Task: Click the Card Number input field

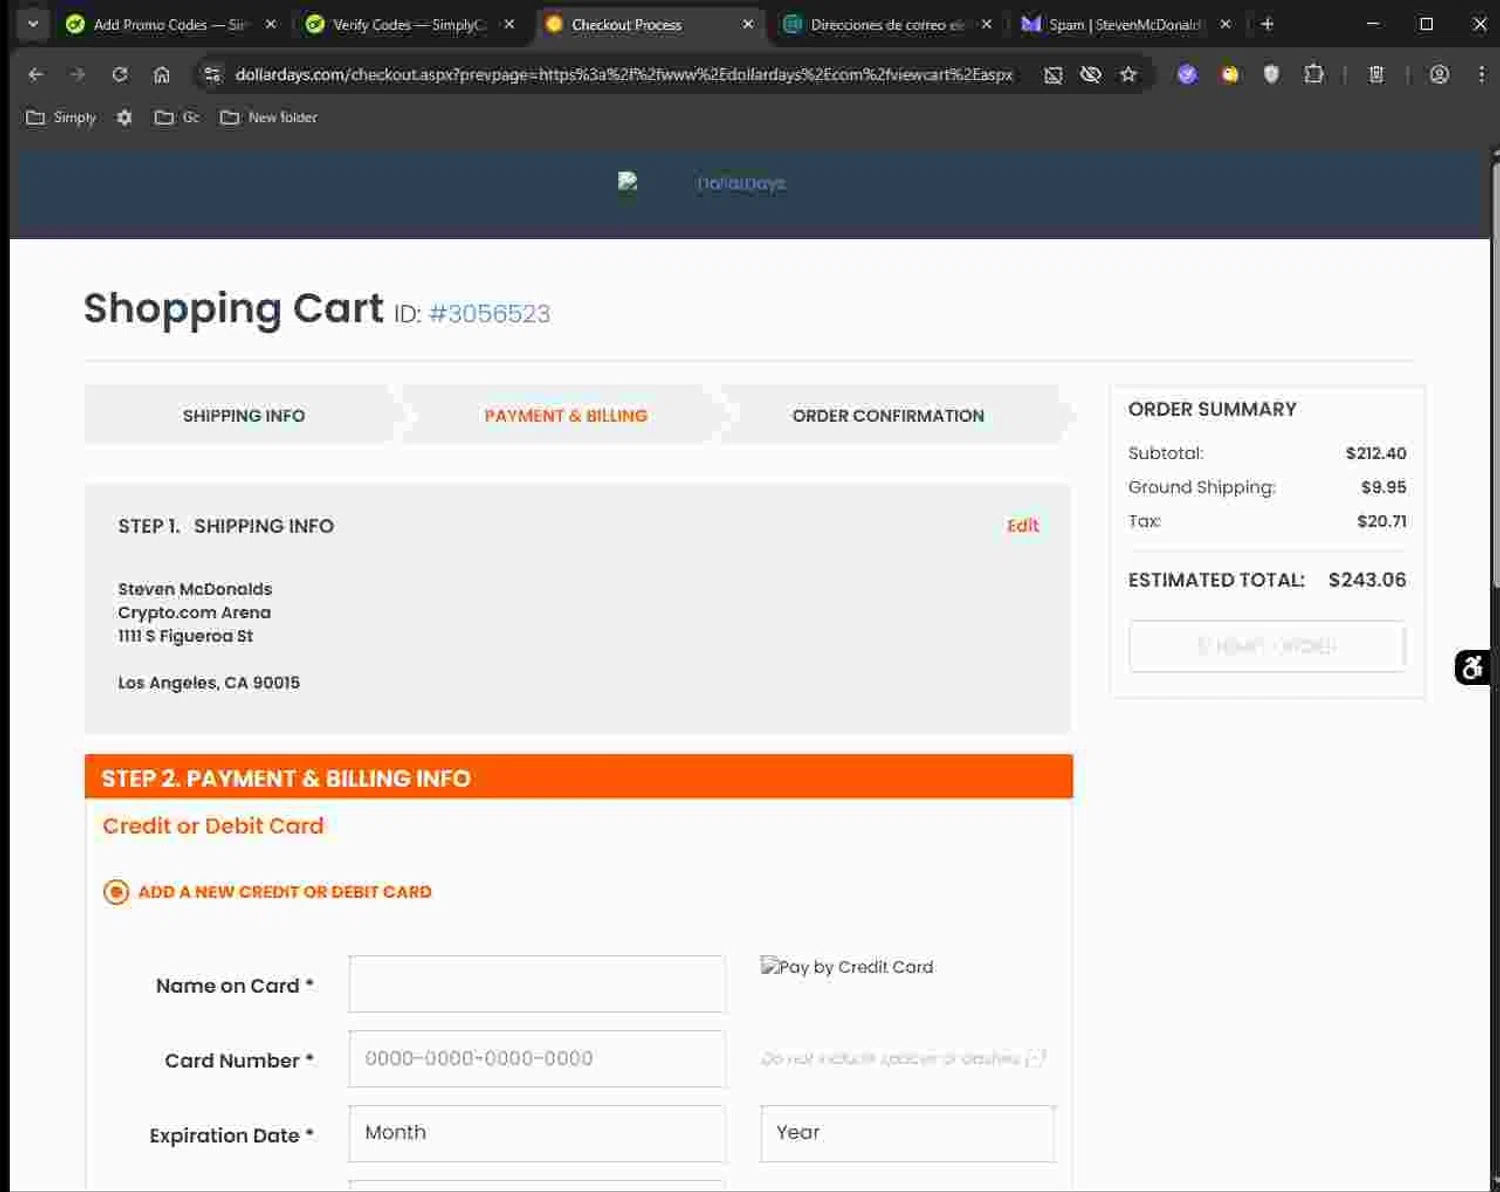Action: [537, 1059]
